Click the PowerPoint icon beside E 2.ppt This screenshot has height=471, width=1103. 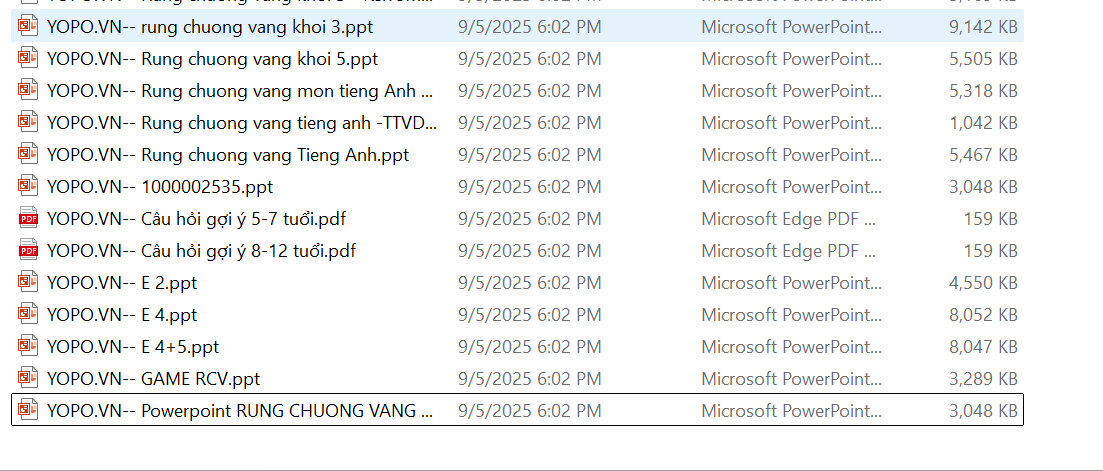(28, 283)
